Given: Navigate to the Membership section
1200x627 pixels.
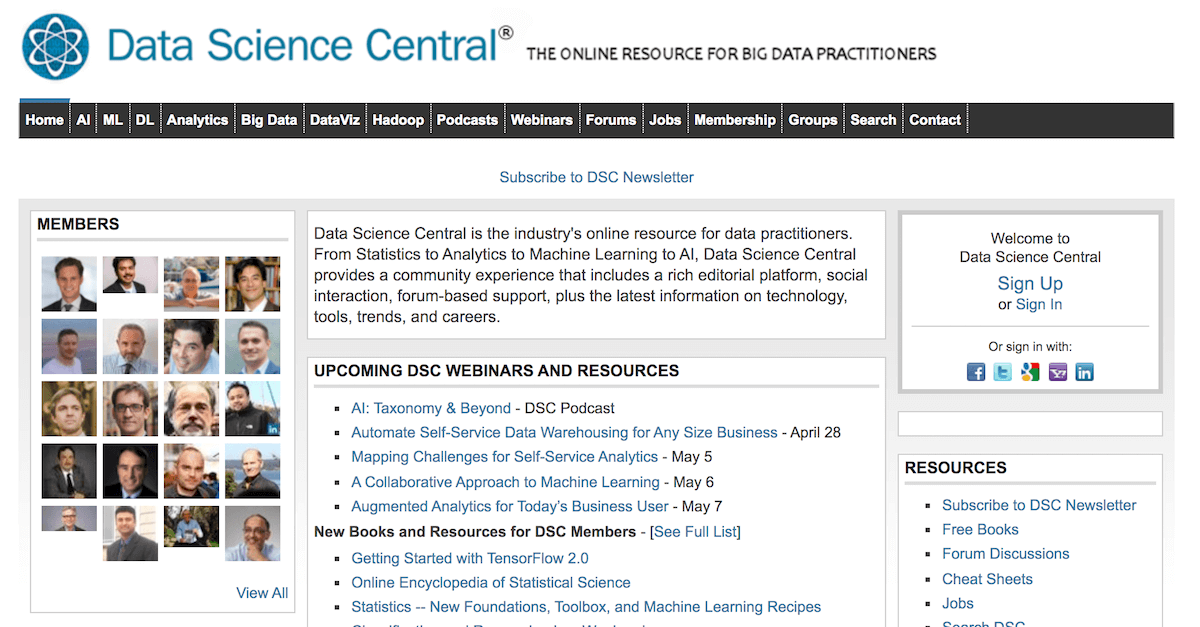Looking at the screenshot, I should (735, 119).
